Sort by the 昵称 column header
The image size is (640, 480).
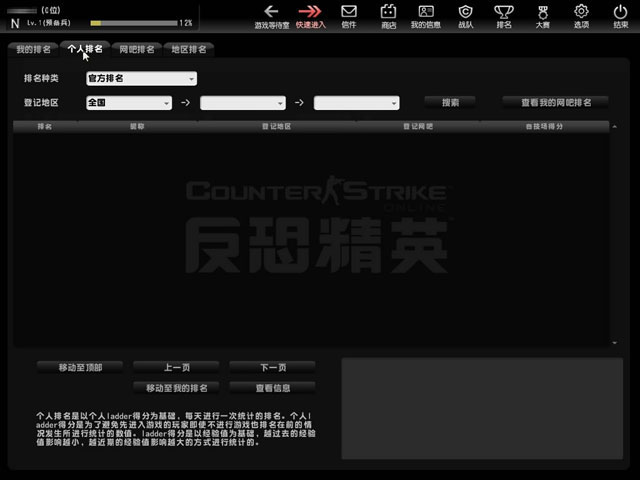(137, 127)
